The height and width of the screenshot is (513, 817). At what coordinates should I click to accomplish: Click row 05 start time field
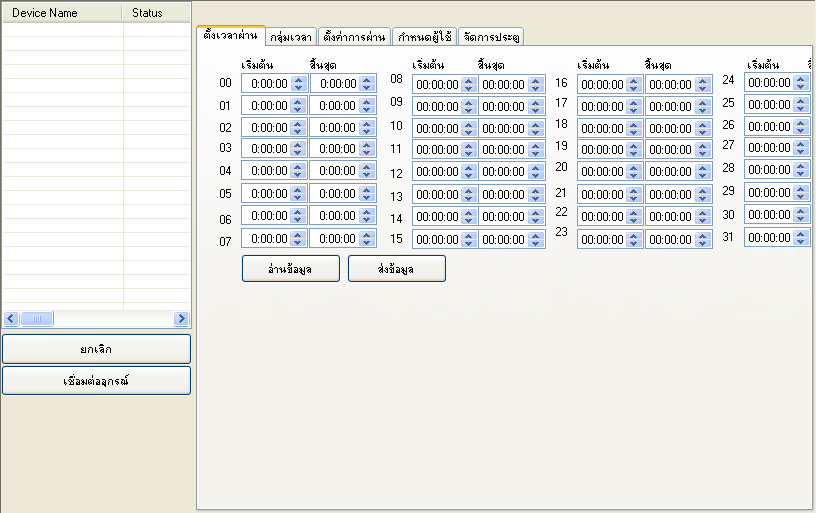[275, 193]
